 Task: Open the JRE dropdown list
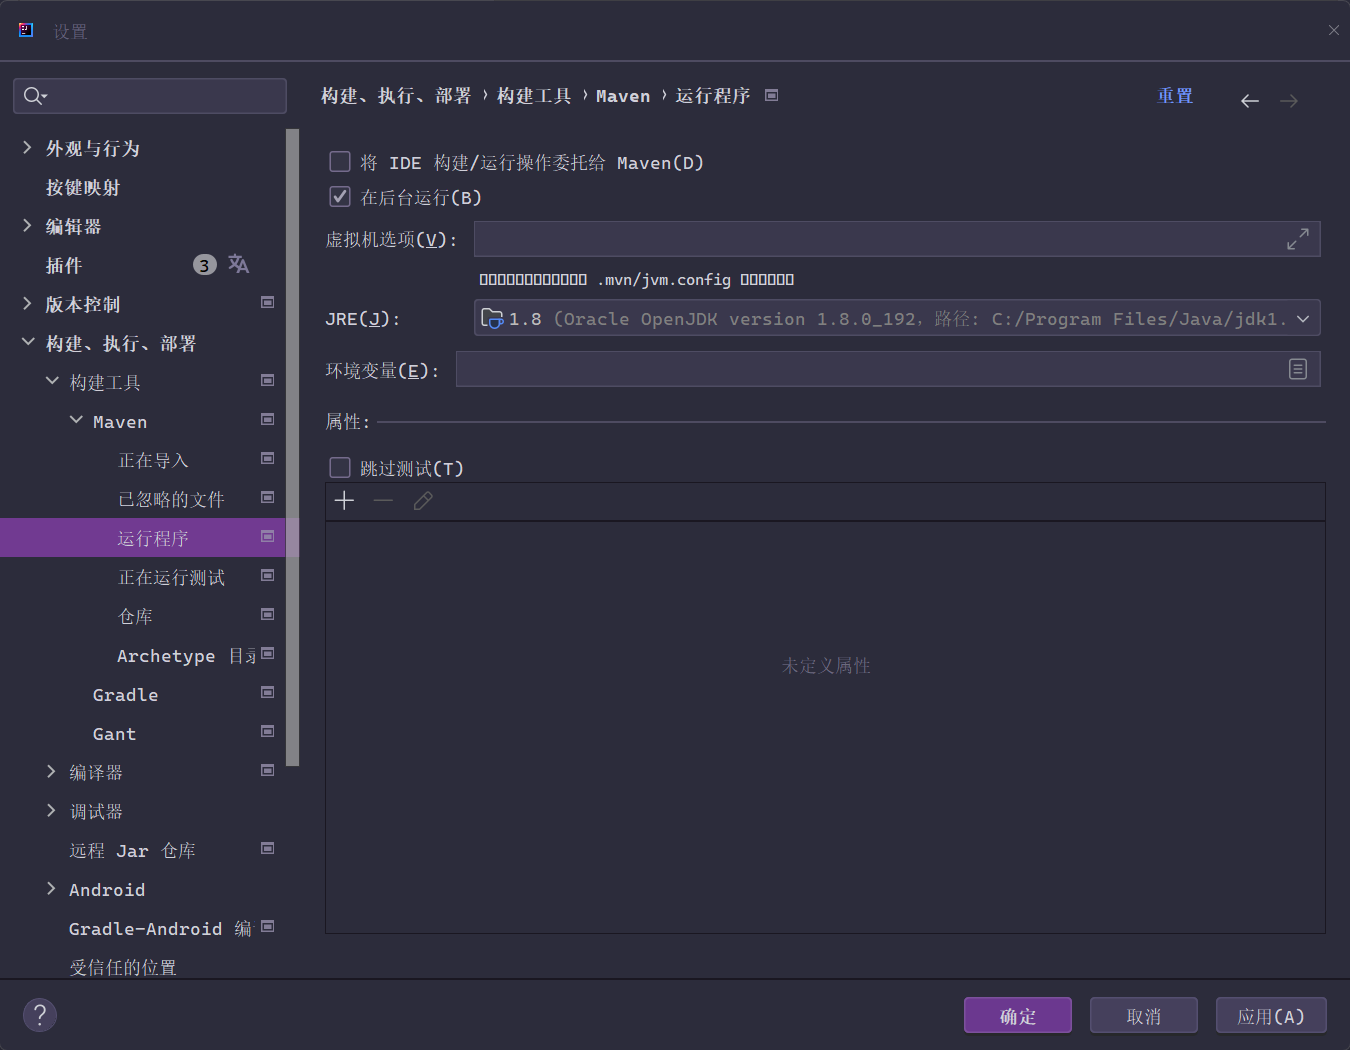(x=1302, y=319)
